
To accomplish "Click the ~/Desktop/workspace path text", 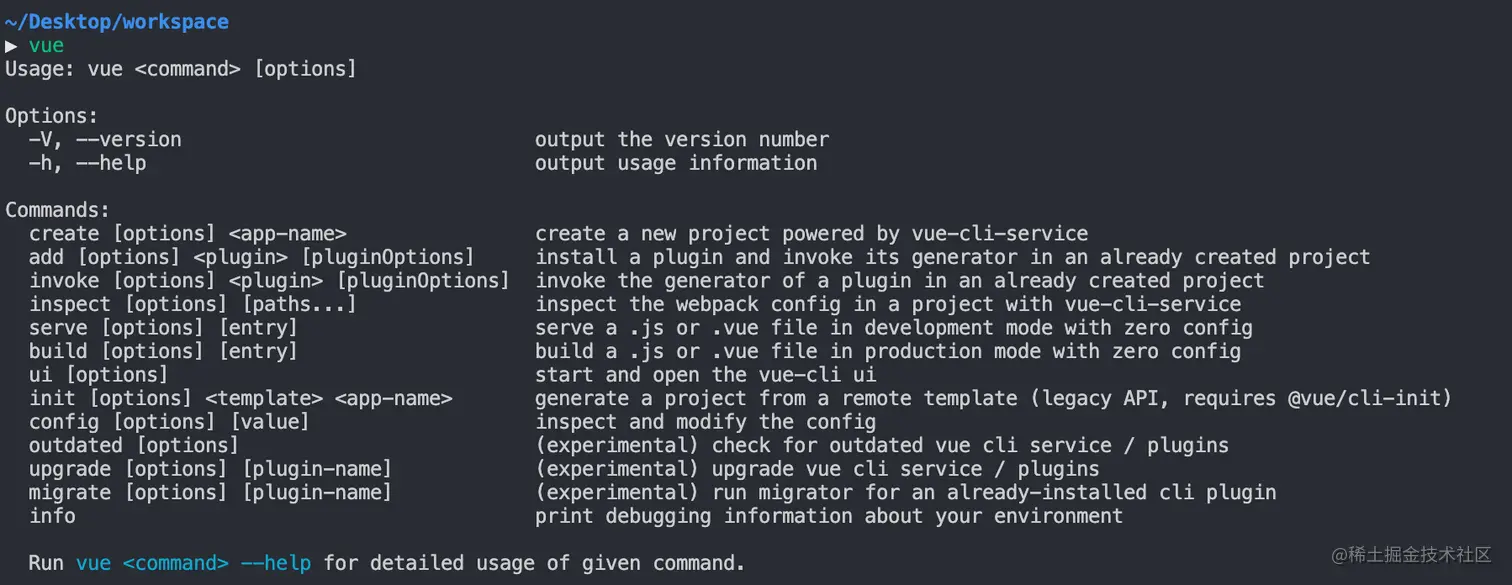I will [x=117, y=22].
